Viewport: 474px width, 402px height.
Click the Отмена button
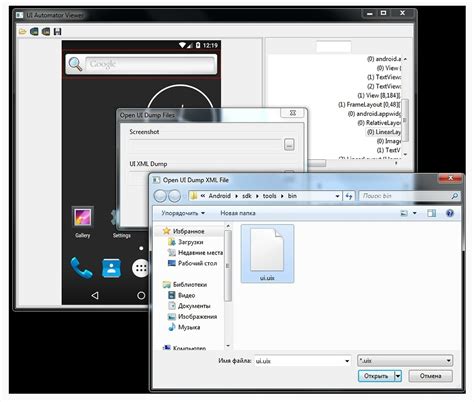click(430, 376)
